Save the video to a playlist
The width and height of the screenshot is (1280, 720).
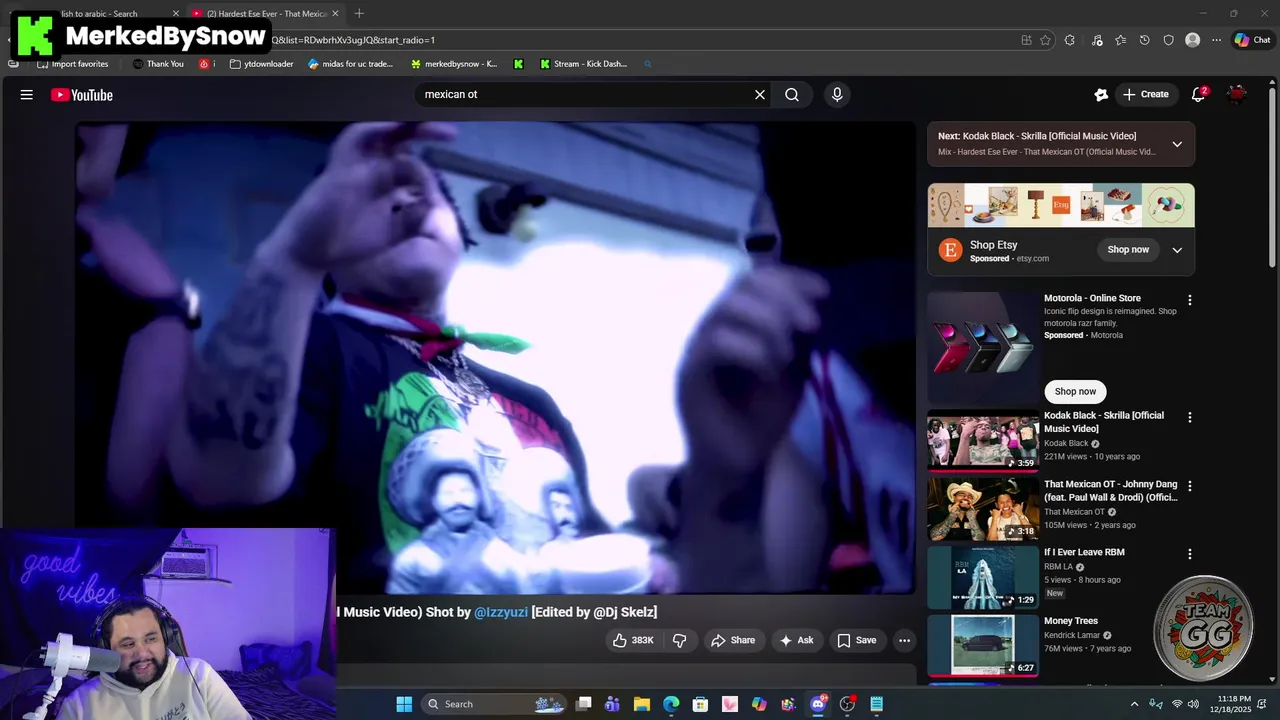click(x=857, y=640)
